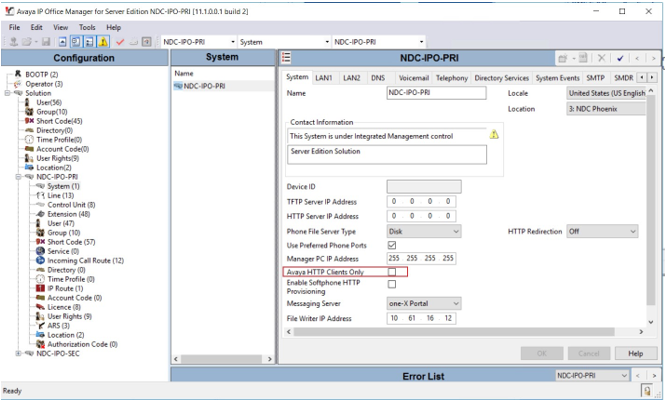Switch to the LAN1 tab
The width and height of the screenshot is (665, 402).
pos(324,78)
